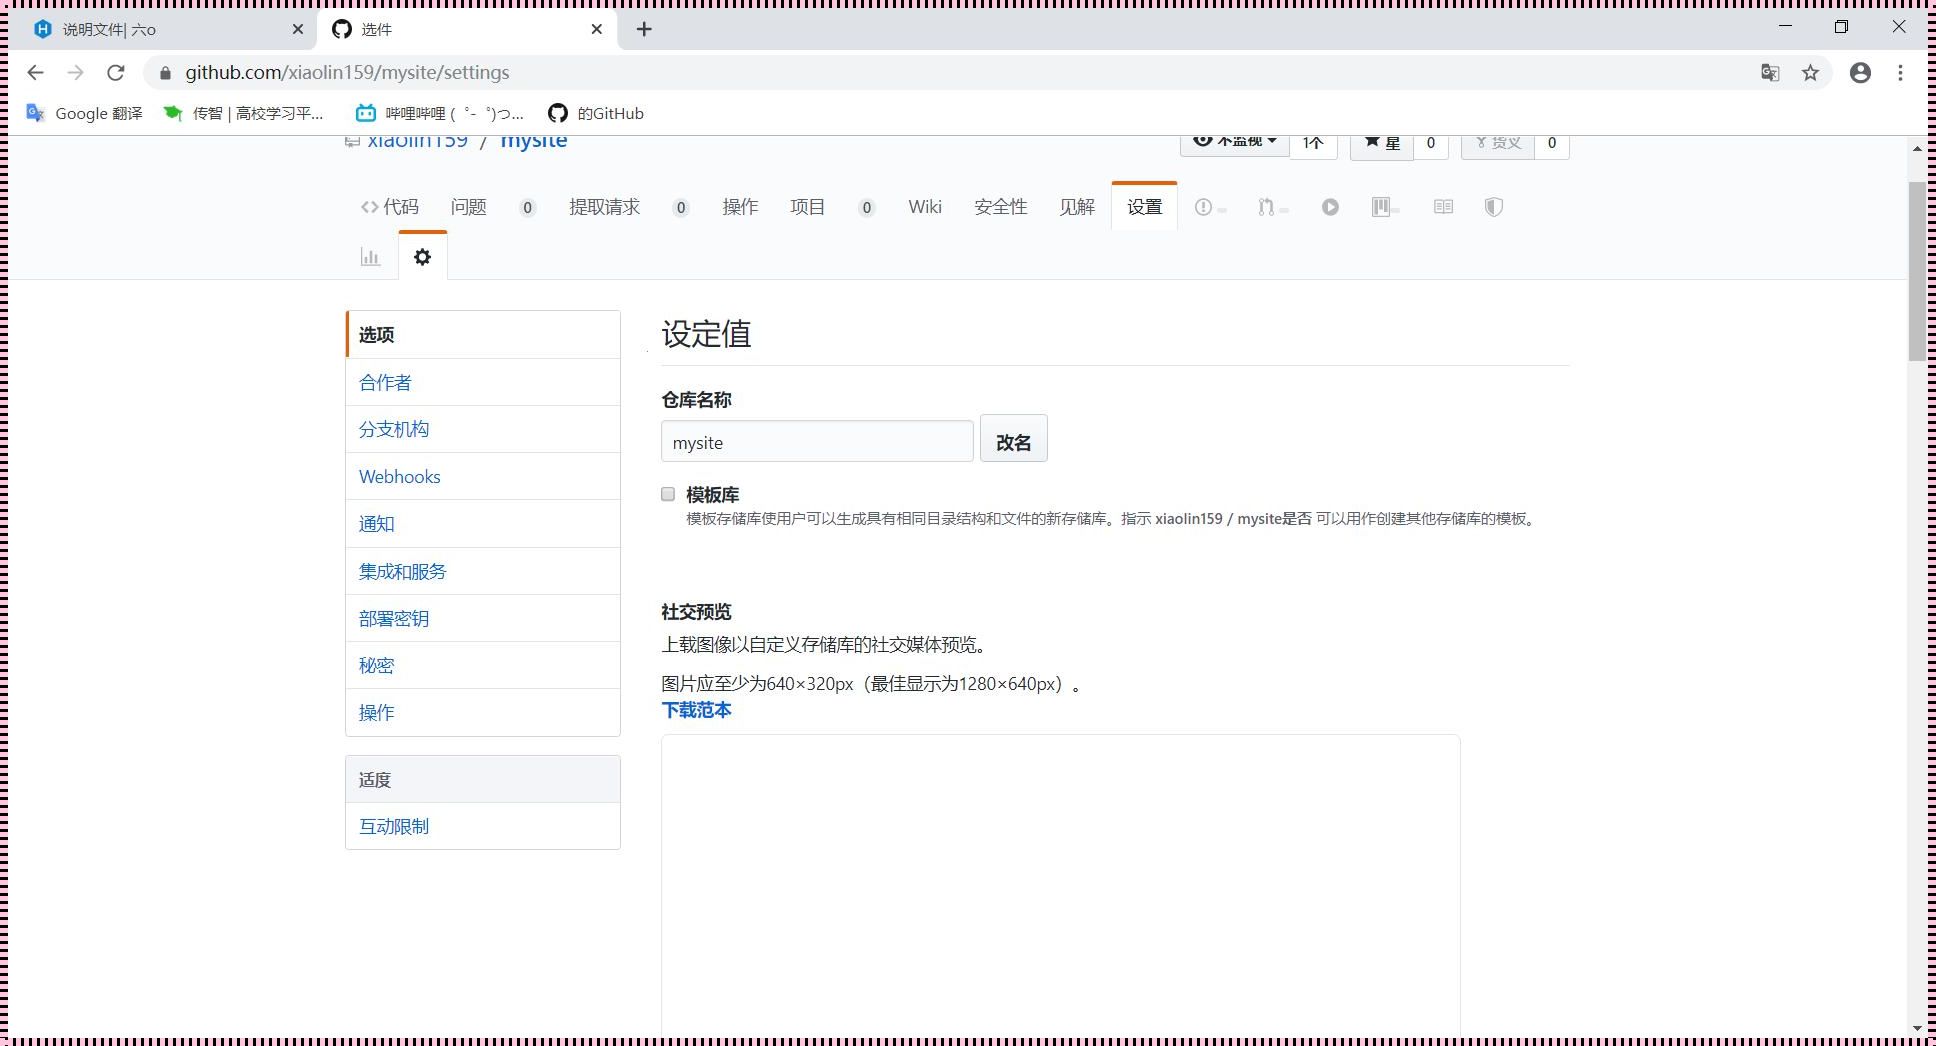Open the 传智 bookmark

pyautogui.click(x=243, y=113)
